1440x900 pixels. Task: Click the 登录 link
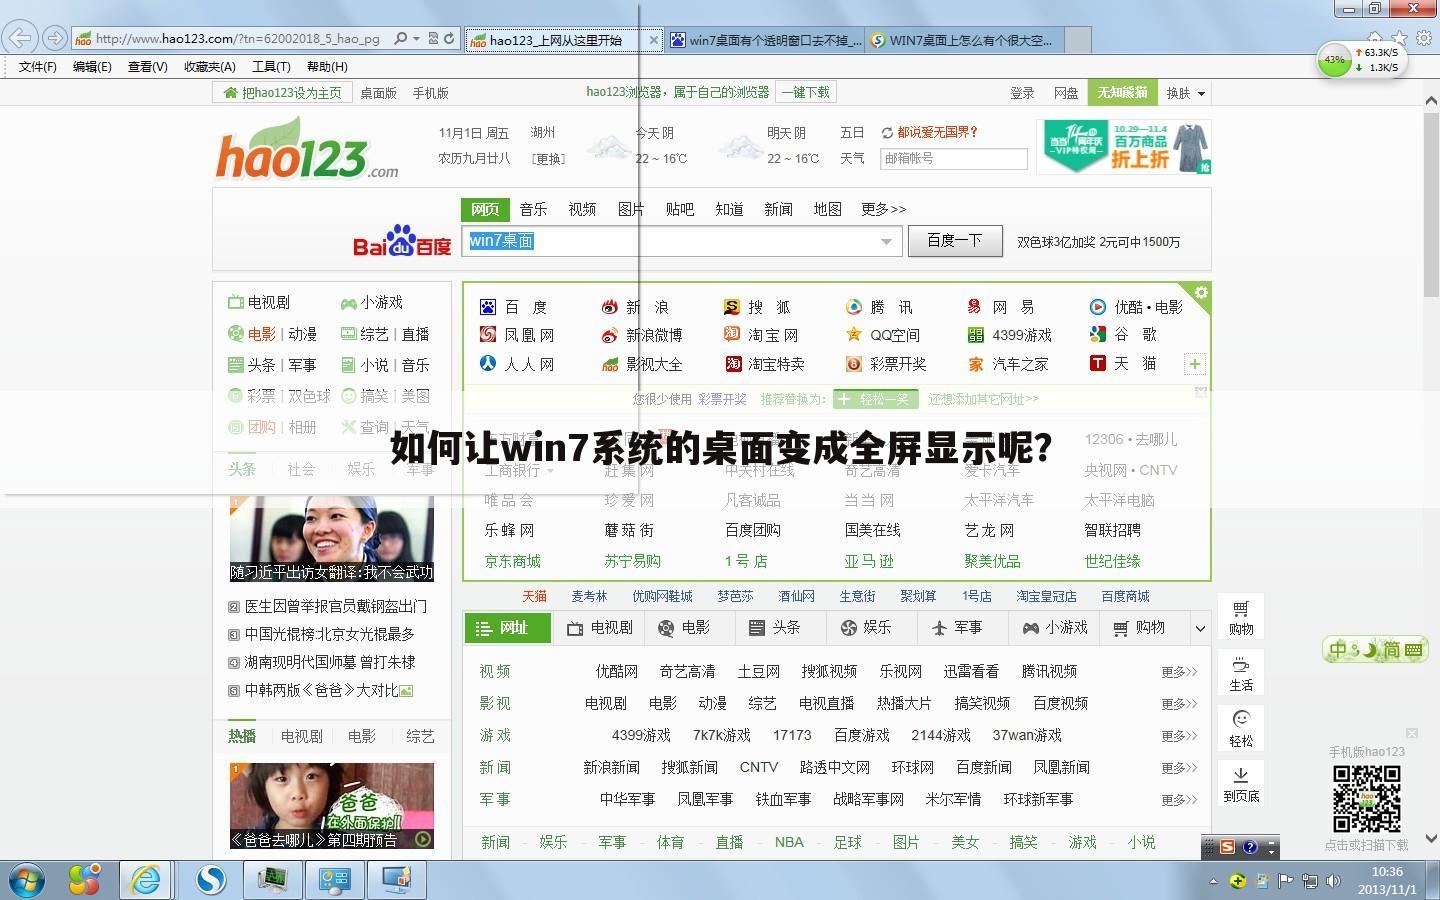[x=1022, y=93]
